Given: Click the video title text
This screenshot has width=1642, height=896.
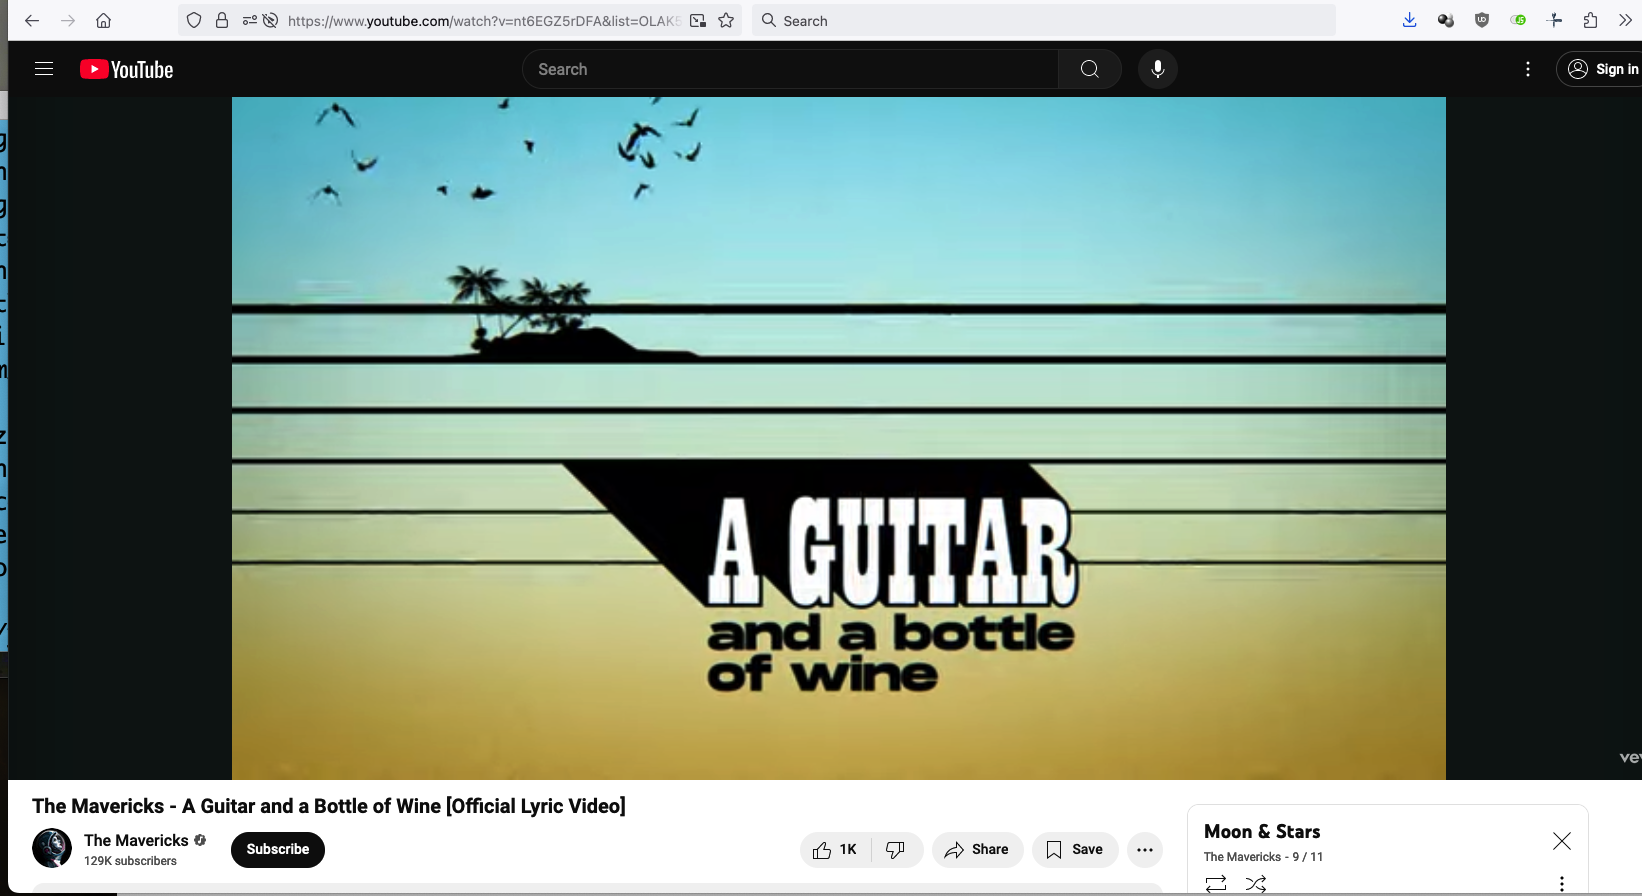Looking at the screenshot, I should point(329,806).
